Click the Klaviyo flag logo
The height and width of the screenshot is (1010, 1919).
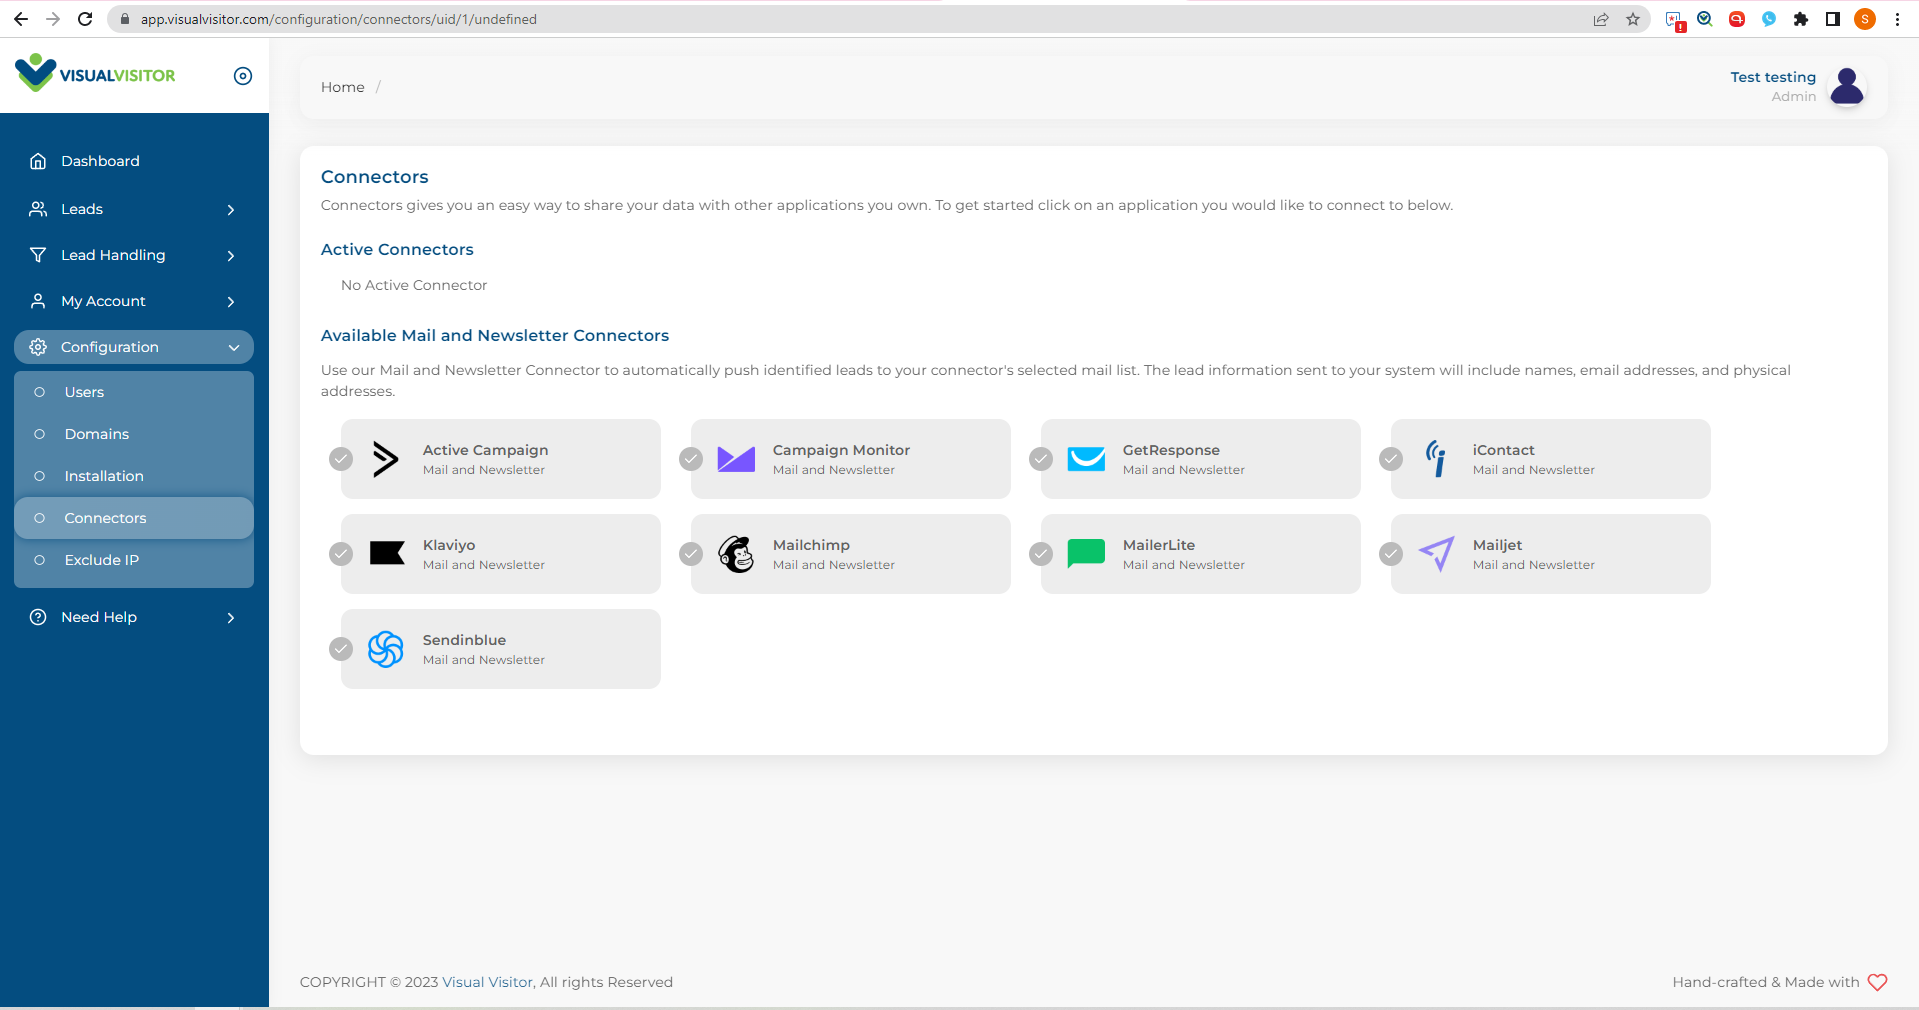point(386,553)
